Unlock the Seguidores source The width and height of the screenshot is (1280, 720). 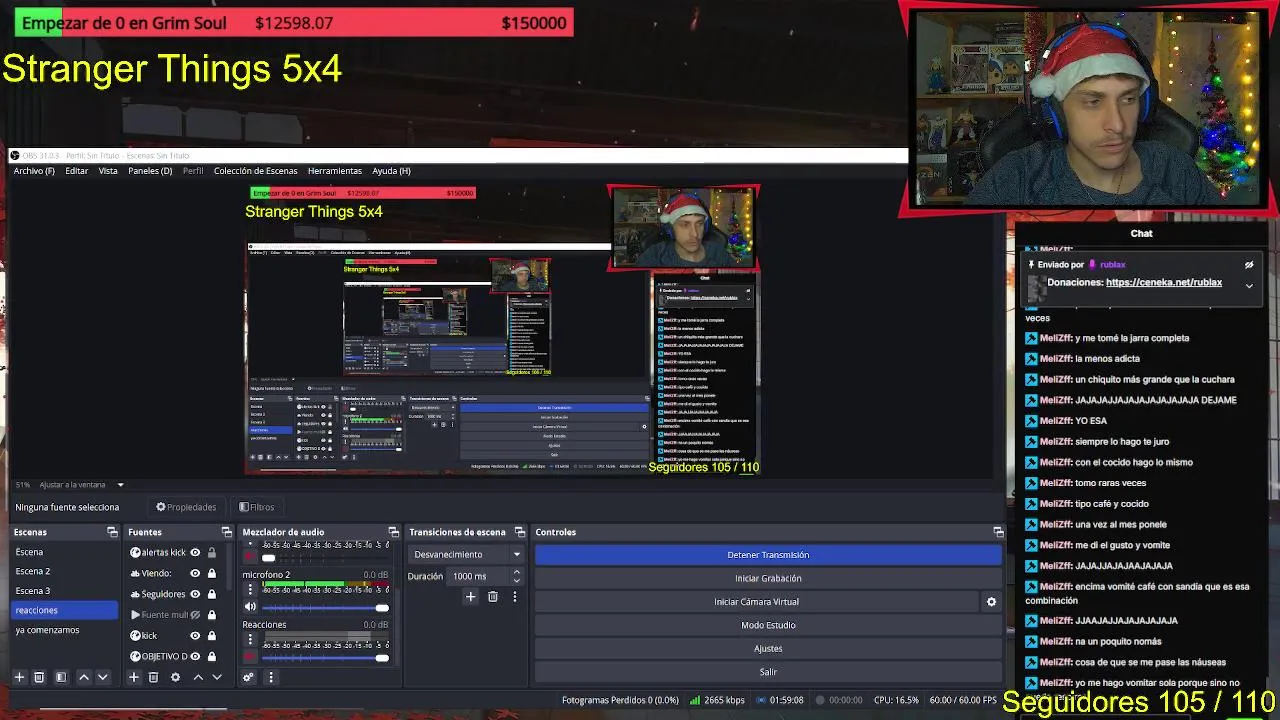pos(211,594)
